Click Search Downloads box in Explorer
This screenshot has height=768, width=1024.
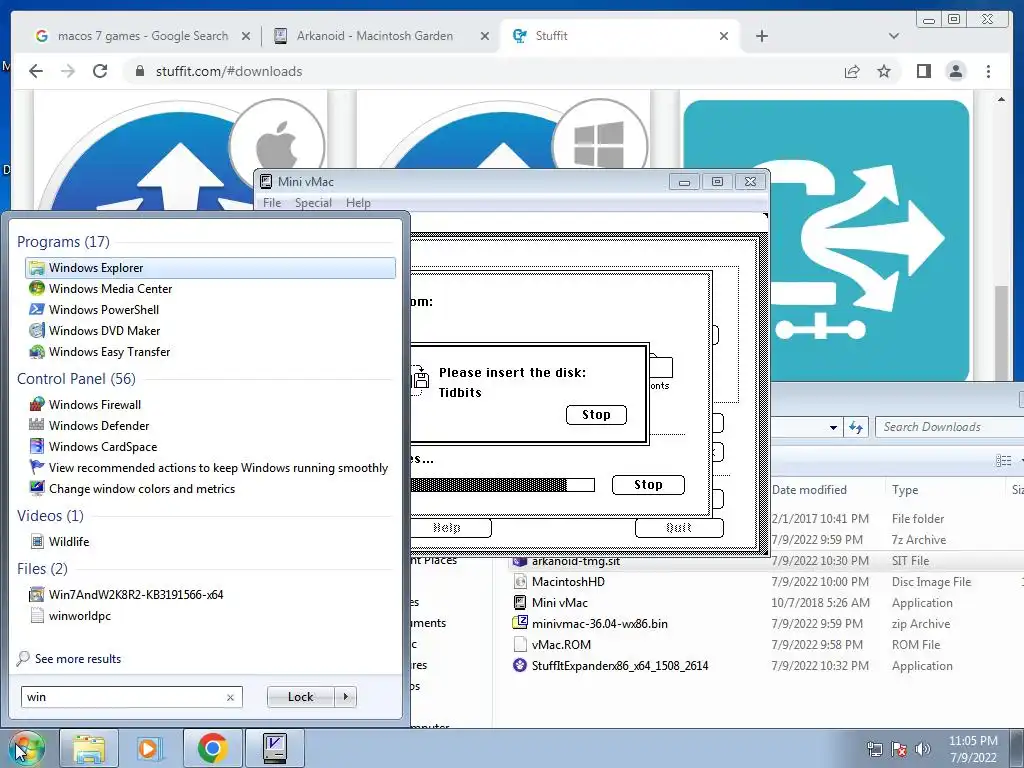pyautogui.click(x=950, y=427)
